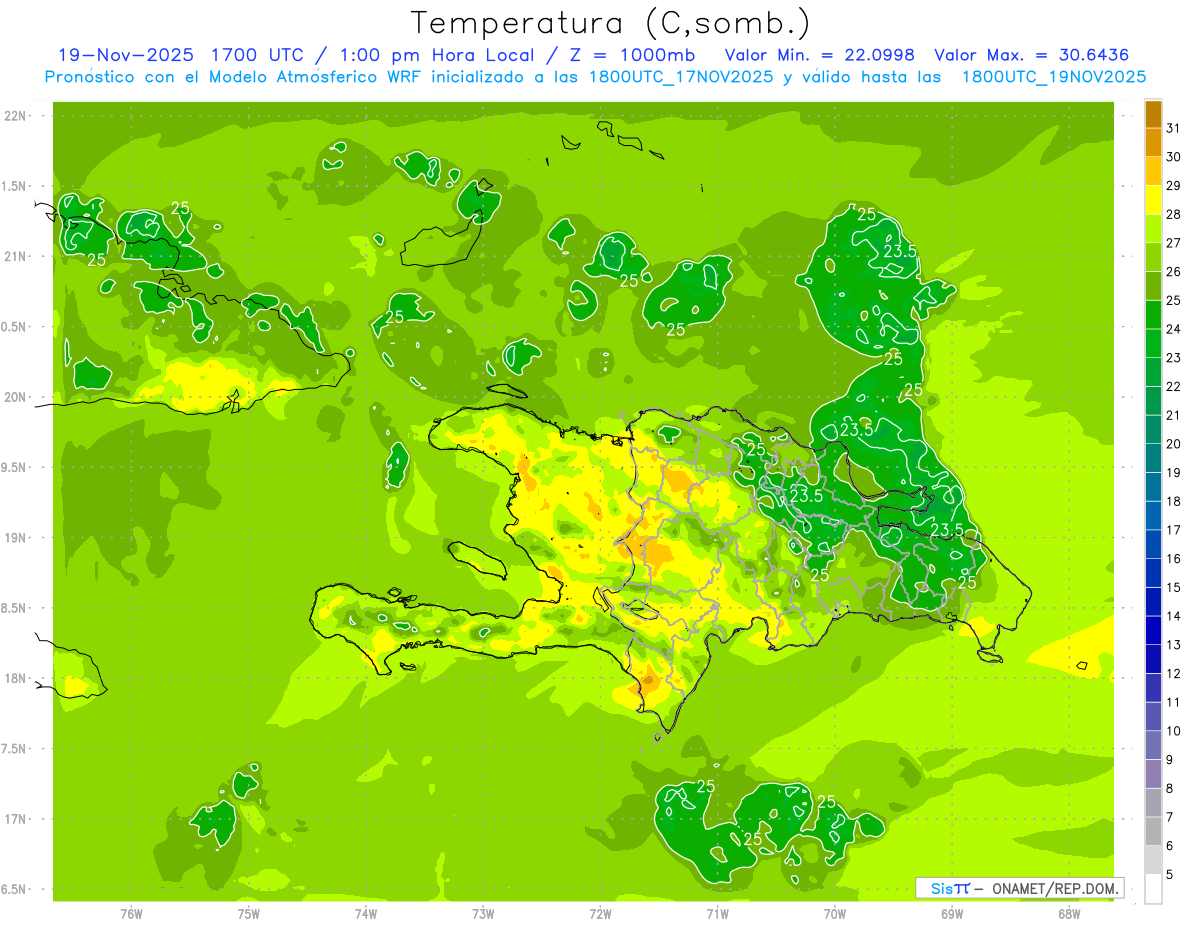Click the color scale value "20"
This screenshot has height=927, width=1200.
click(1173, 443)
